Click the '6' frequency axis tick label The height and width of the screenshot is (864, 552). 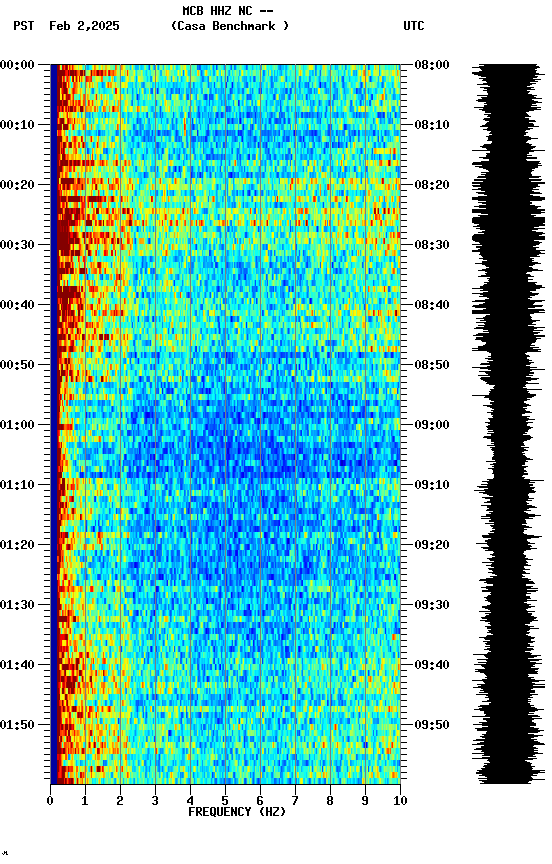pyautogui.click(x=260, y=802)
